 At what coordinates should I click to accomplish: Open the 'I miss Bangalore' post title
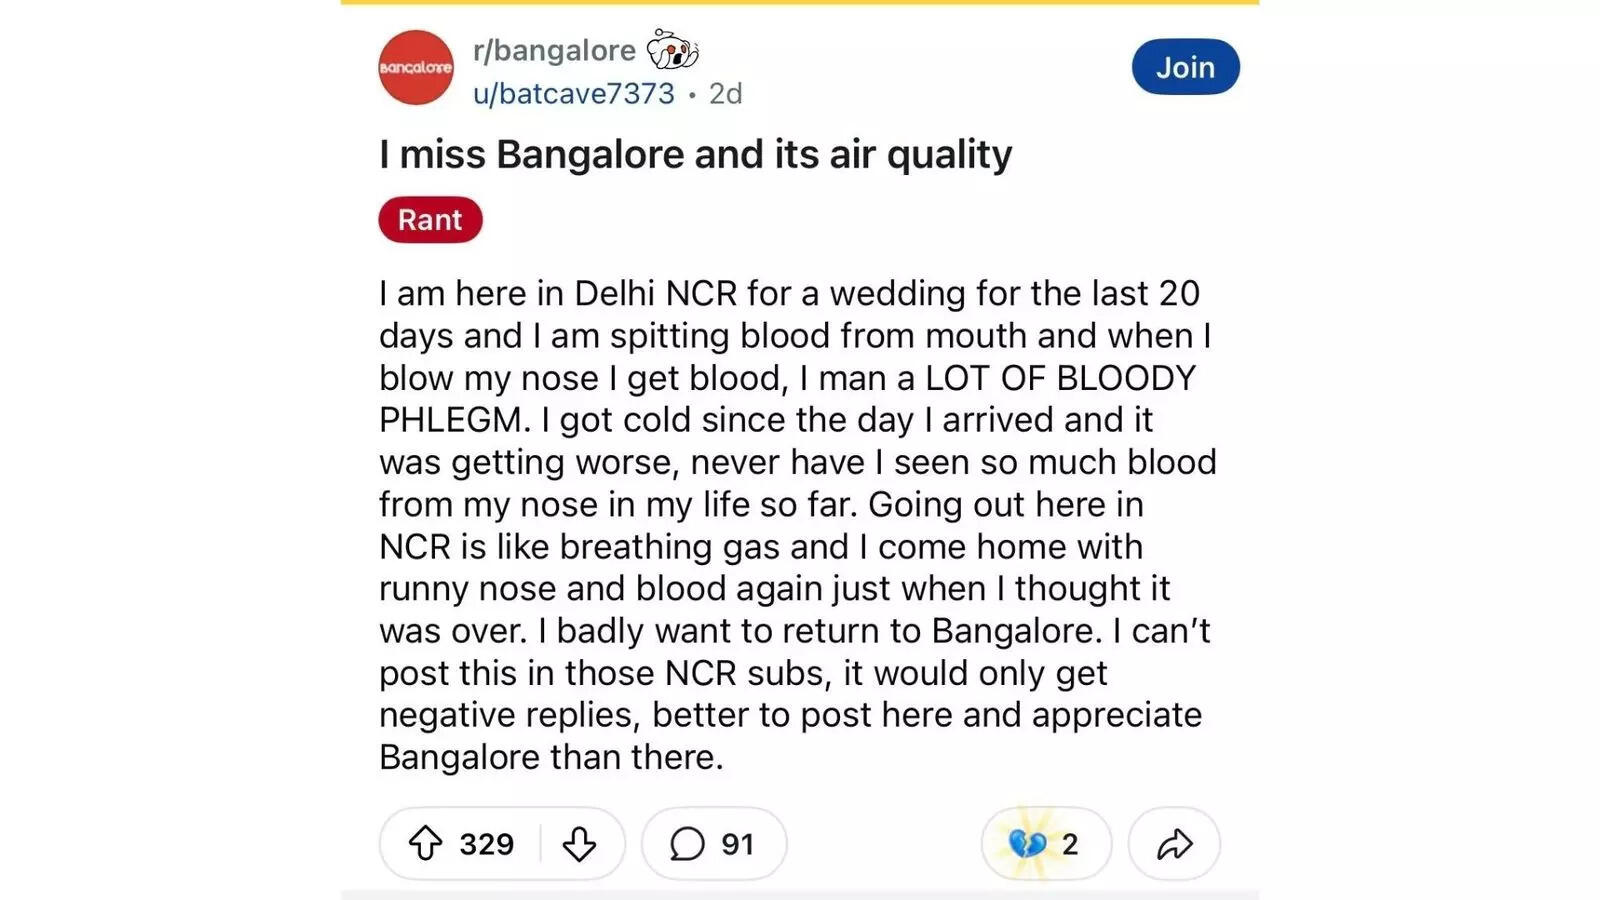coord(695,154)
